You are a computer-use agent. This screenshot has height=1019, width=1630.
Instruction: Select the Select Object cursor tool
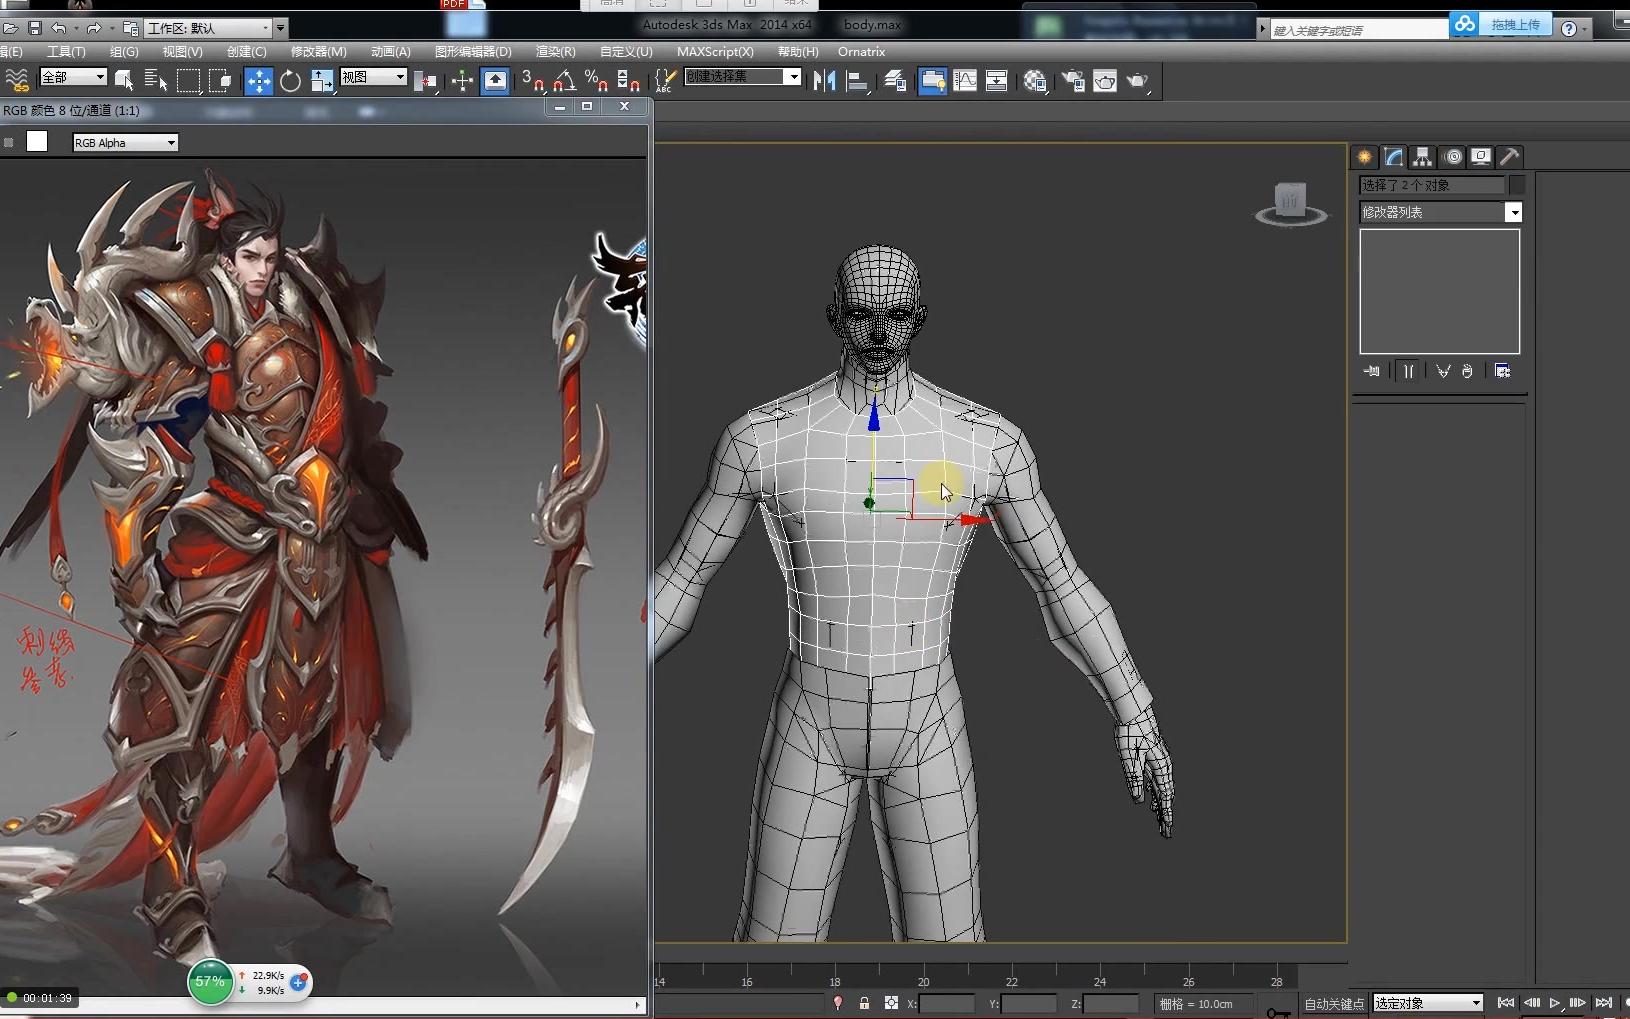(x=124, y=80)
